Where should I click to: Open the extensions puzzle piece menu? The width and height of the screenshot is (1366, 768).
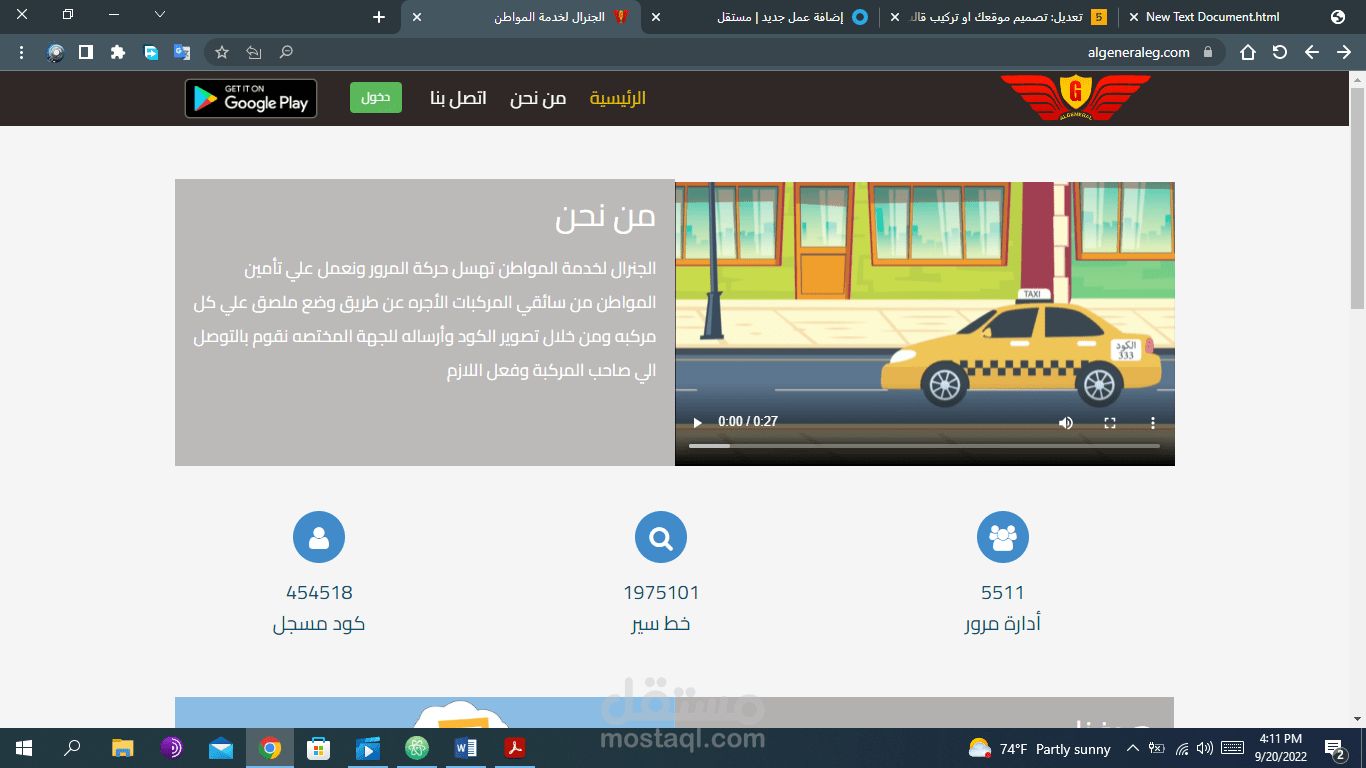click(x=118, y=52)
